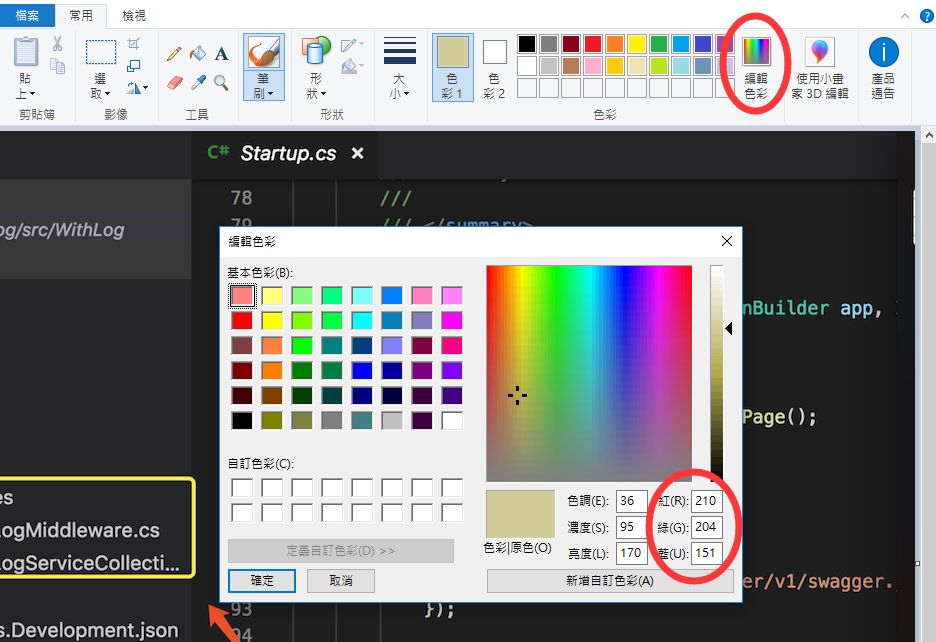Select black basic color swatch
Viewport: 936px width, 642px height.
tap(242, 420)
